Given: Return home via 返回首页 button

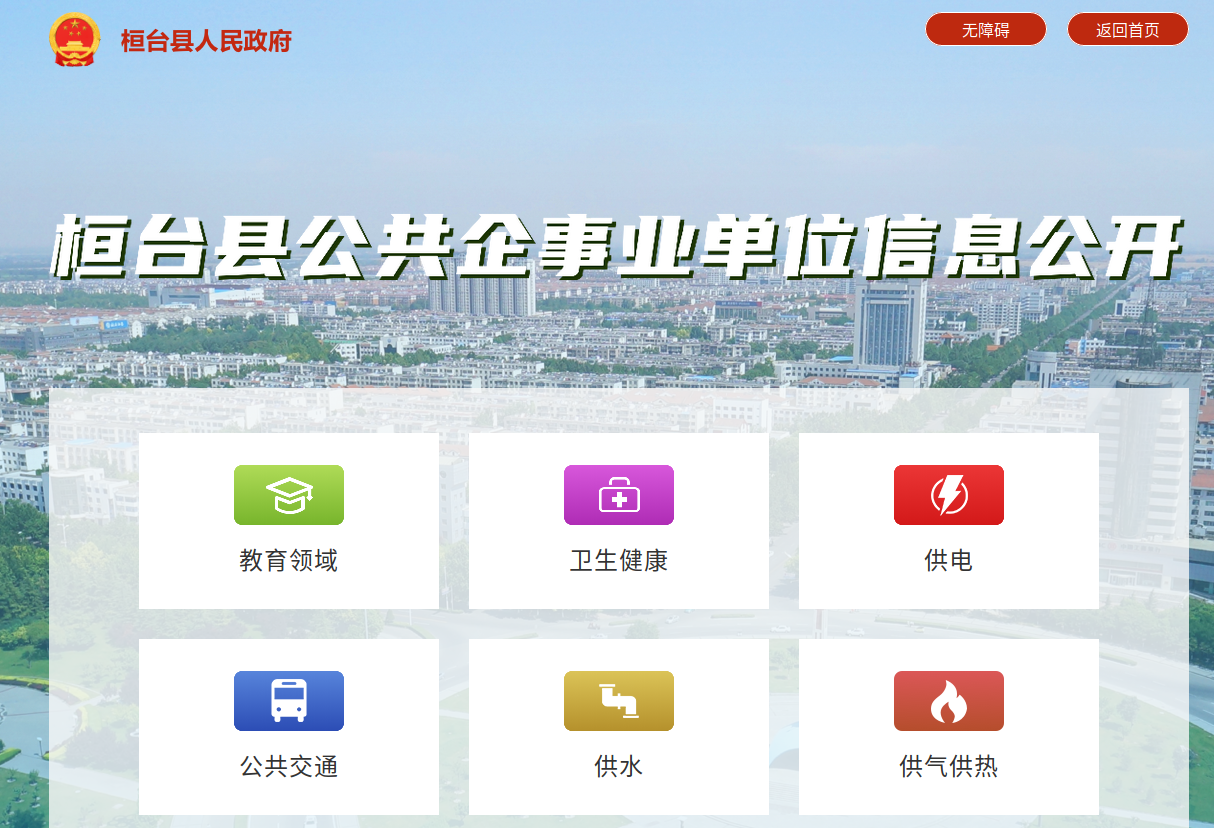Looking at the screenshot, I should [x=1128, y=29].
